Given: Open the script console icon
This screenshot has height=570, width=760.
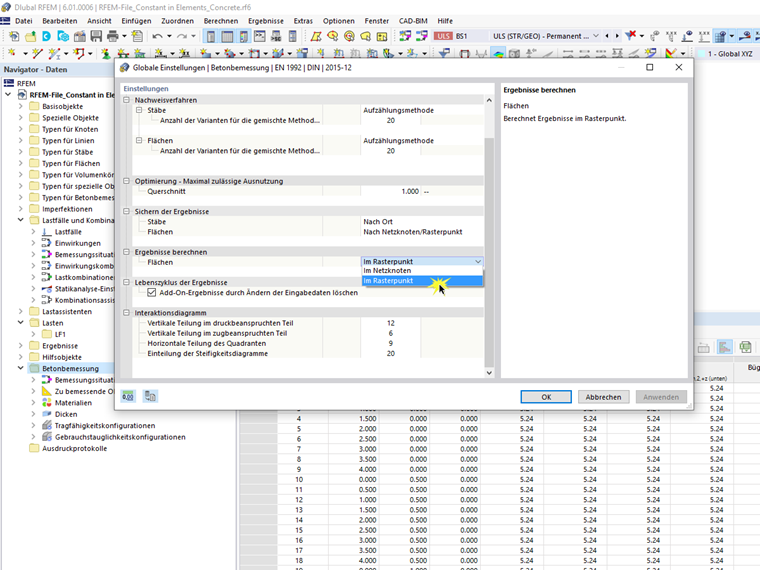Looking at the screenshot, I should [260, 36].
